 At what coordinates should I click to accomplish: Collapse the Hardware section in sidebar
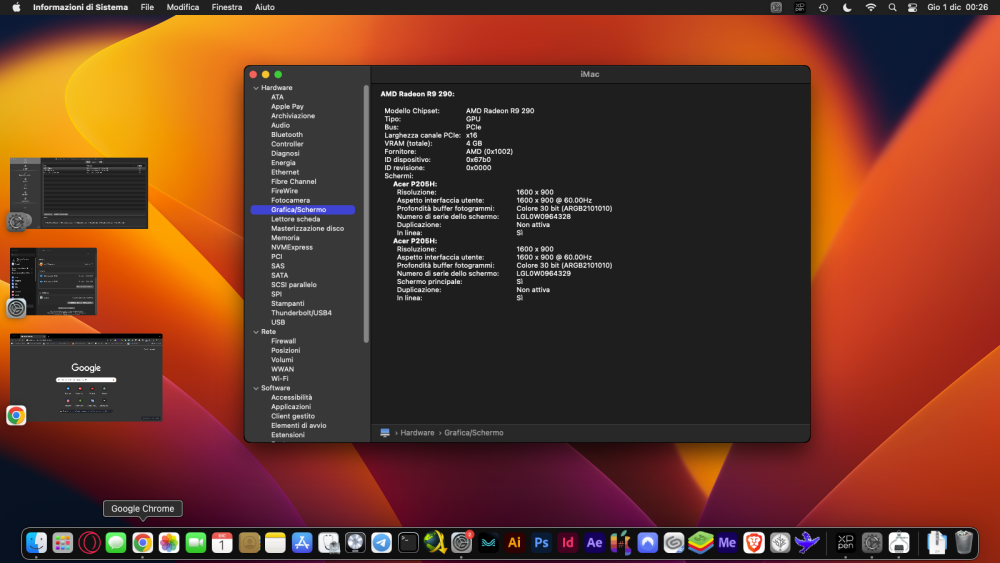tap(256, 88)
